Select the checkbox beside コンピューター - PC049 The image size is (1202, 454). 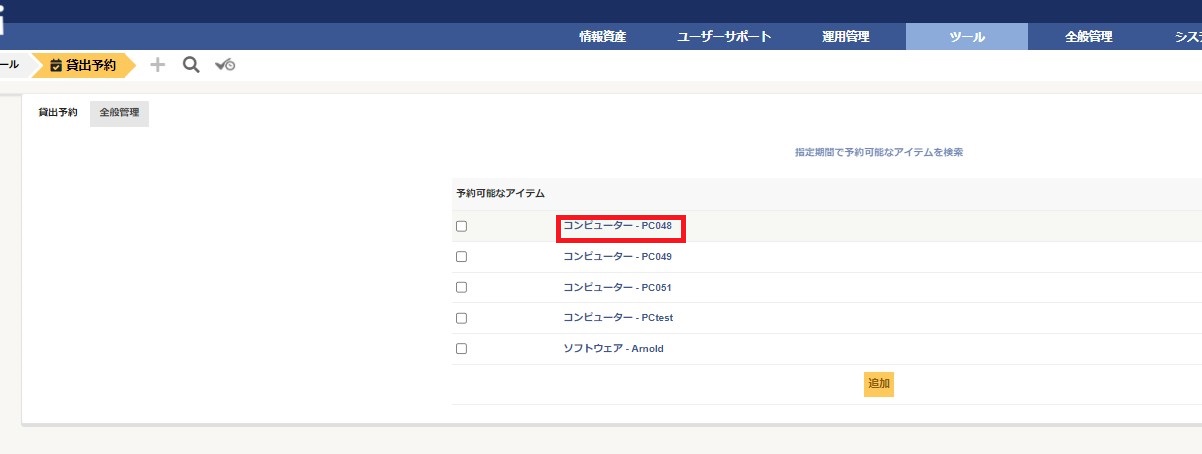pyautogui.click(x=461, y=257)
